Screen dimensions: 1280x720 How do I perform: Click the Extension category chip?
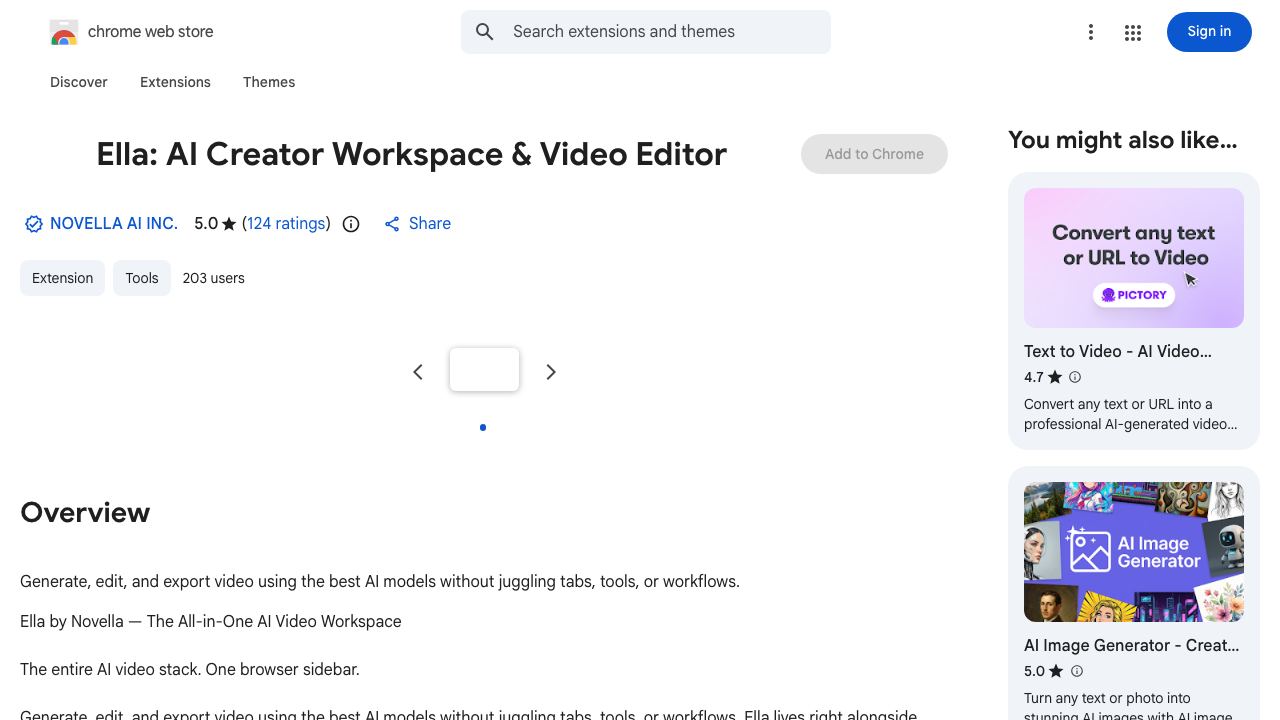coord(62,278)
